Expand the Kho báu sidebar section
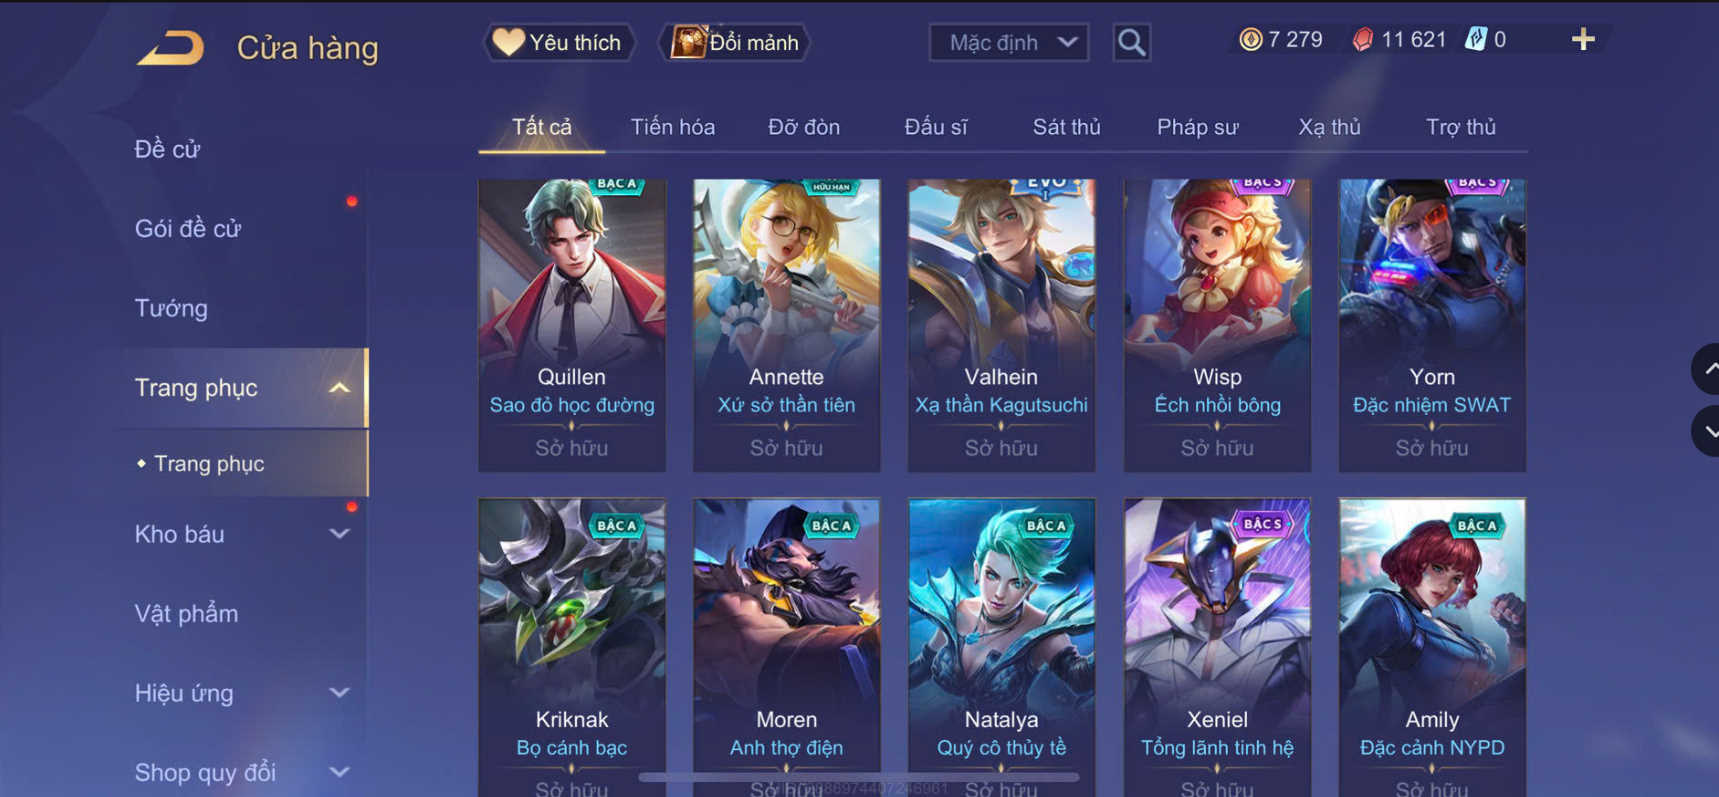The height and width of the screenshot is (797, 1719). point(340,534)
